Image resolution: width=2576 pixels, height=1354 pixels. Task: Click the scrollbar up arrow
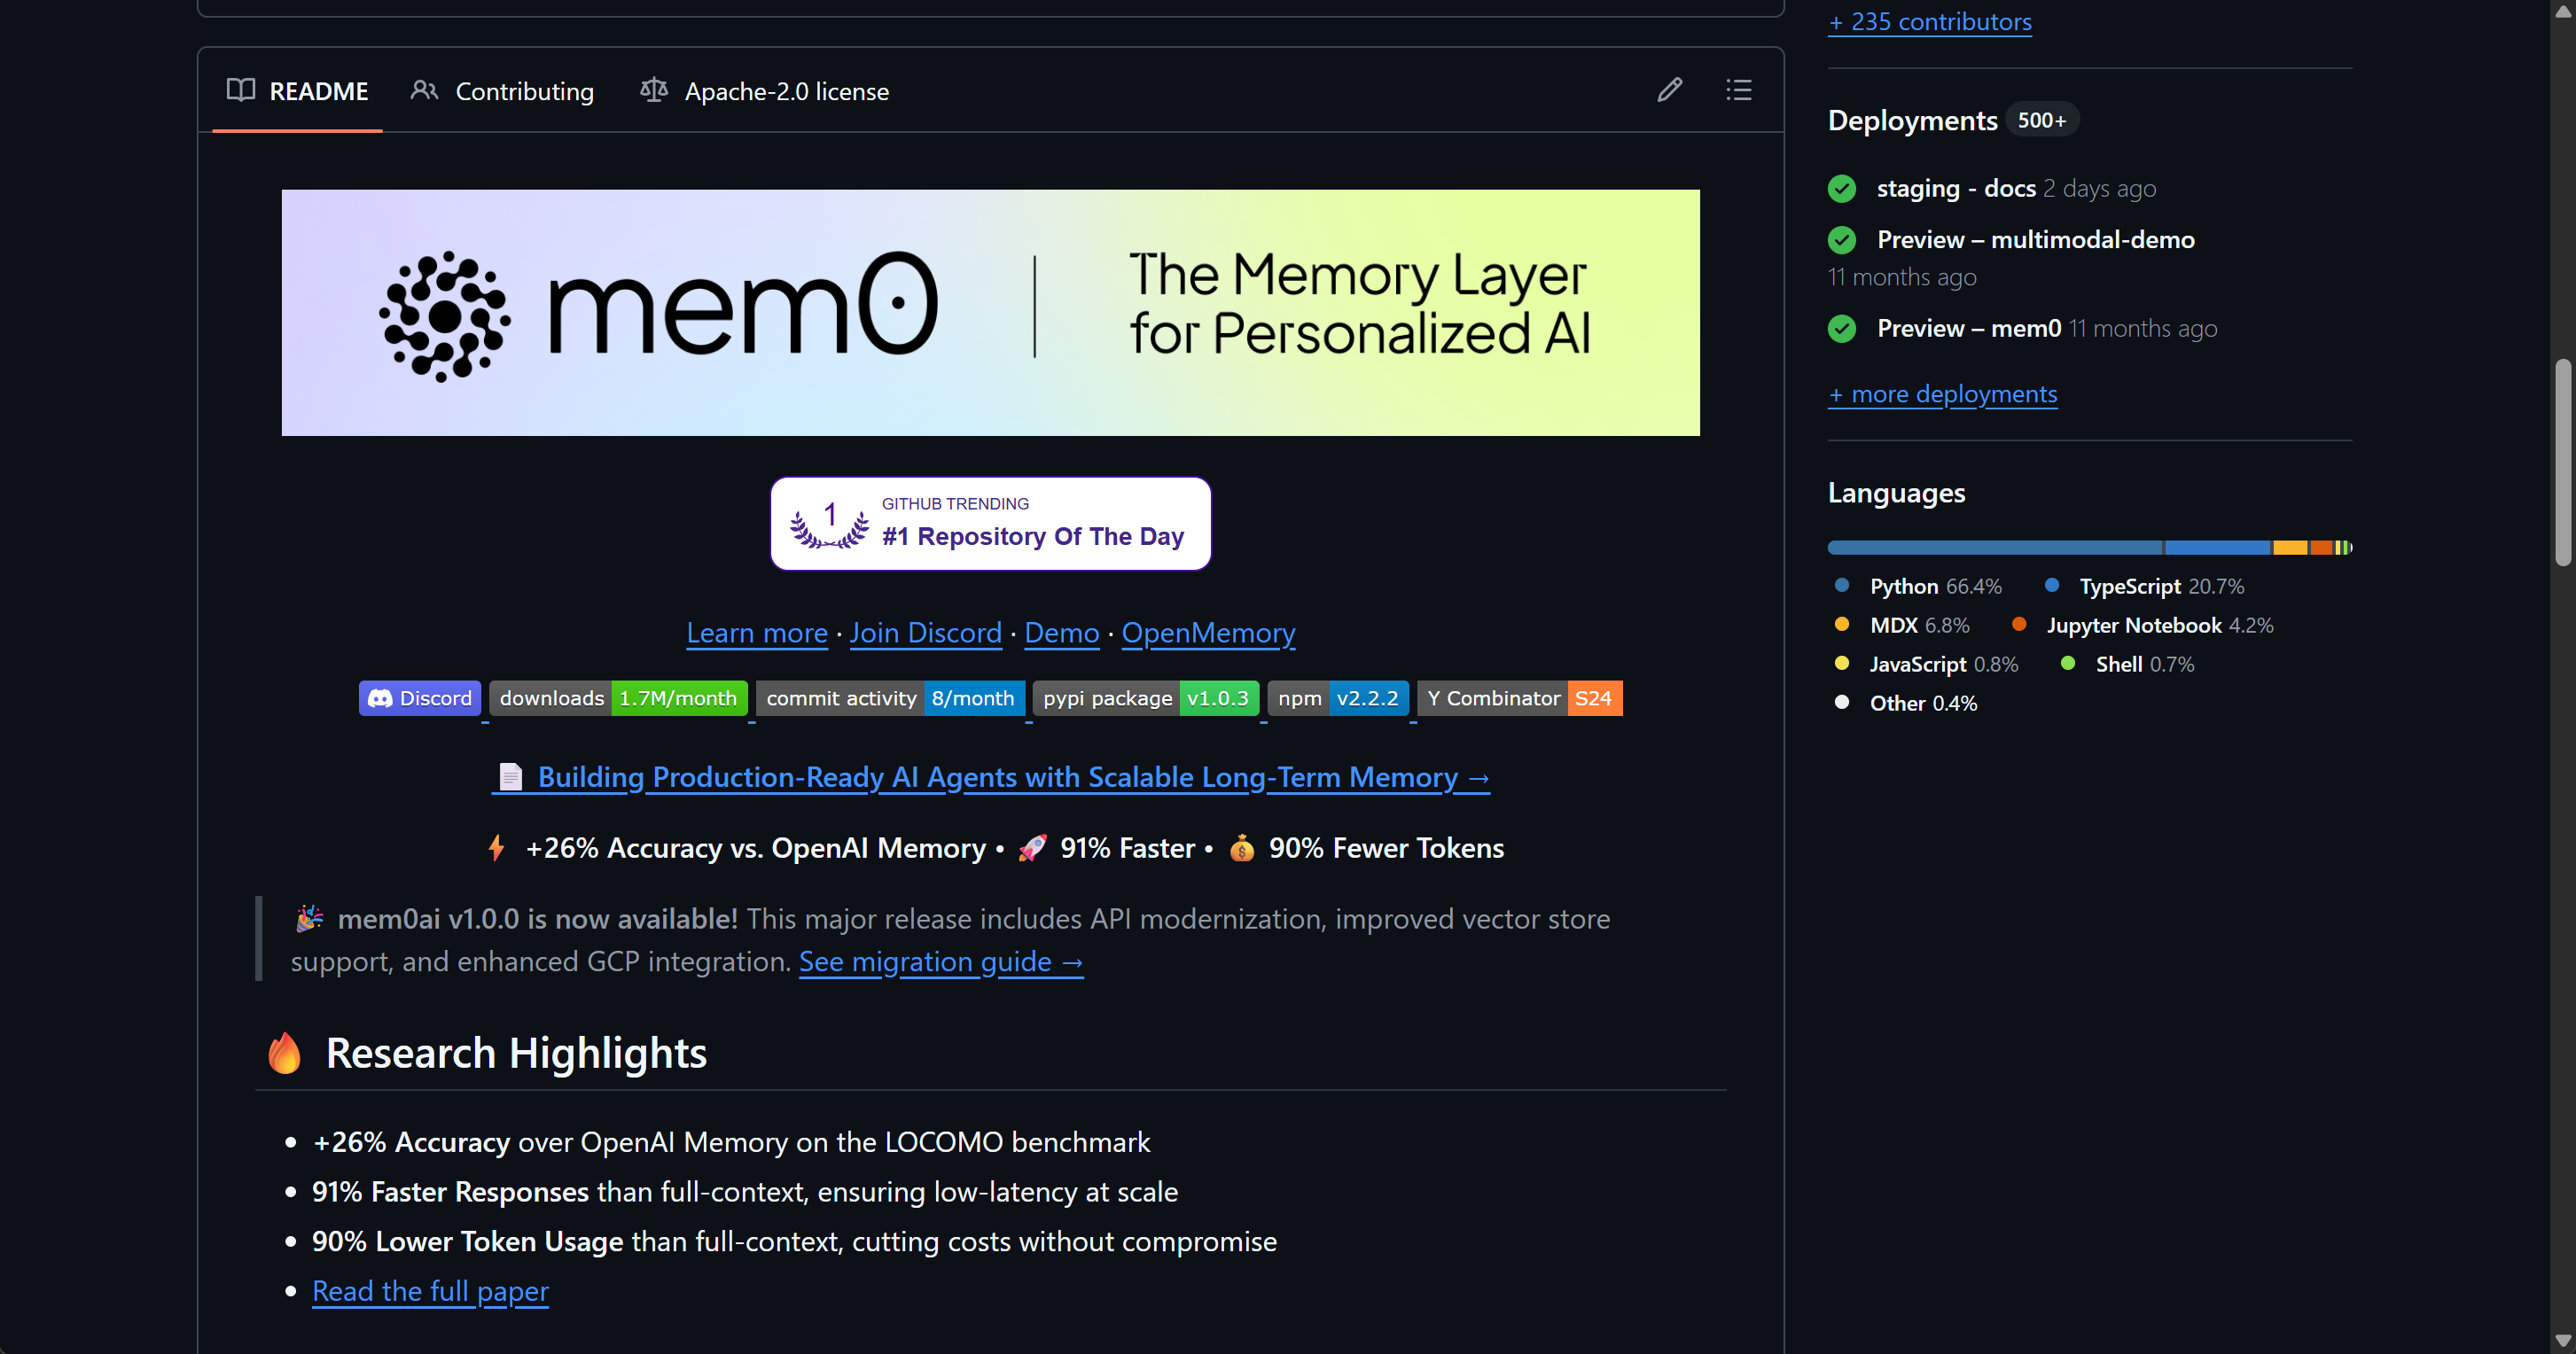[x=2563, y=12]
